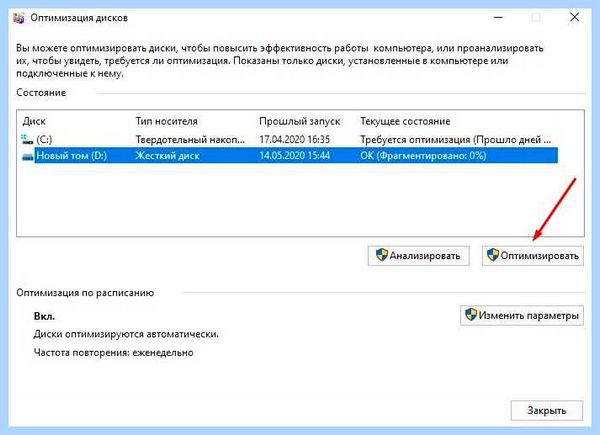Sort by the Диск column header
600x435 pixels.
point(34,121)
